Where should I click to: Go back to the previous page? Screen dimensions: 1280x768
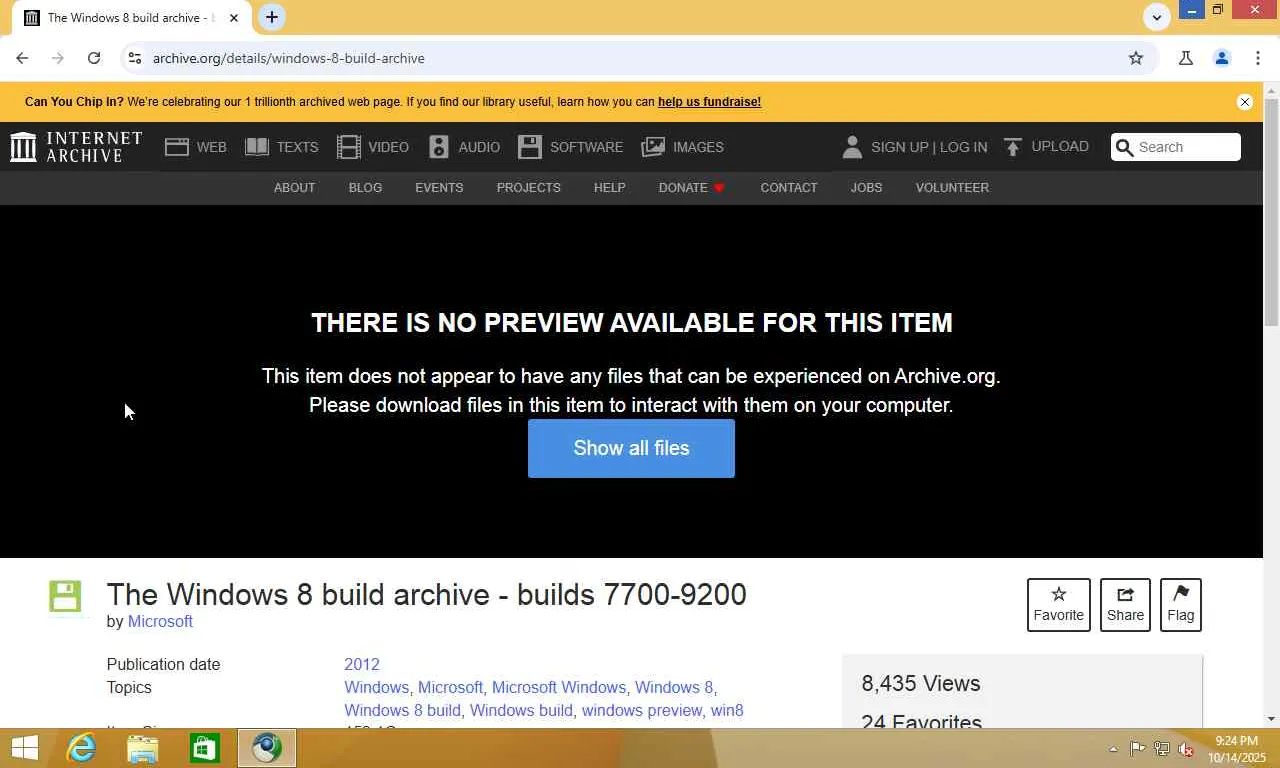click(x=22, y=58)
